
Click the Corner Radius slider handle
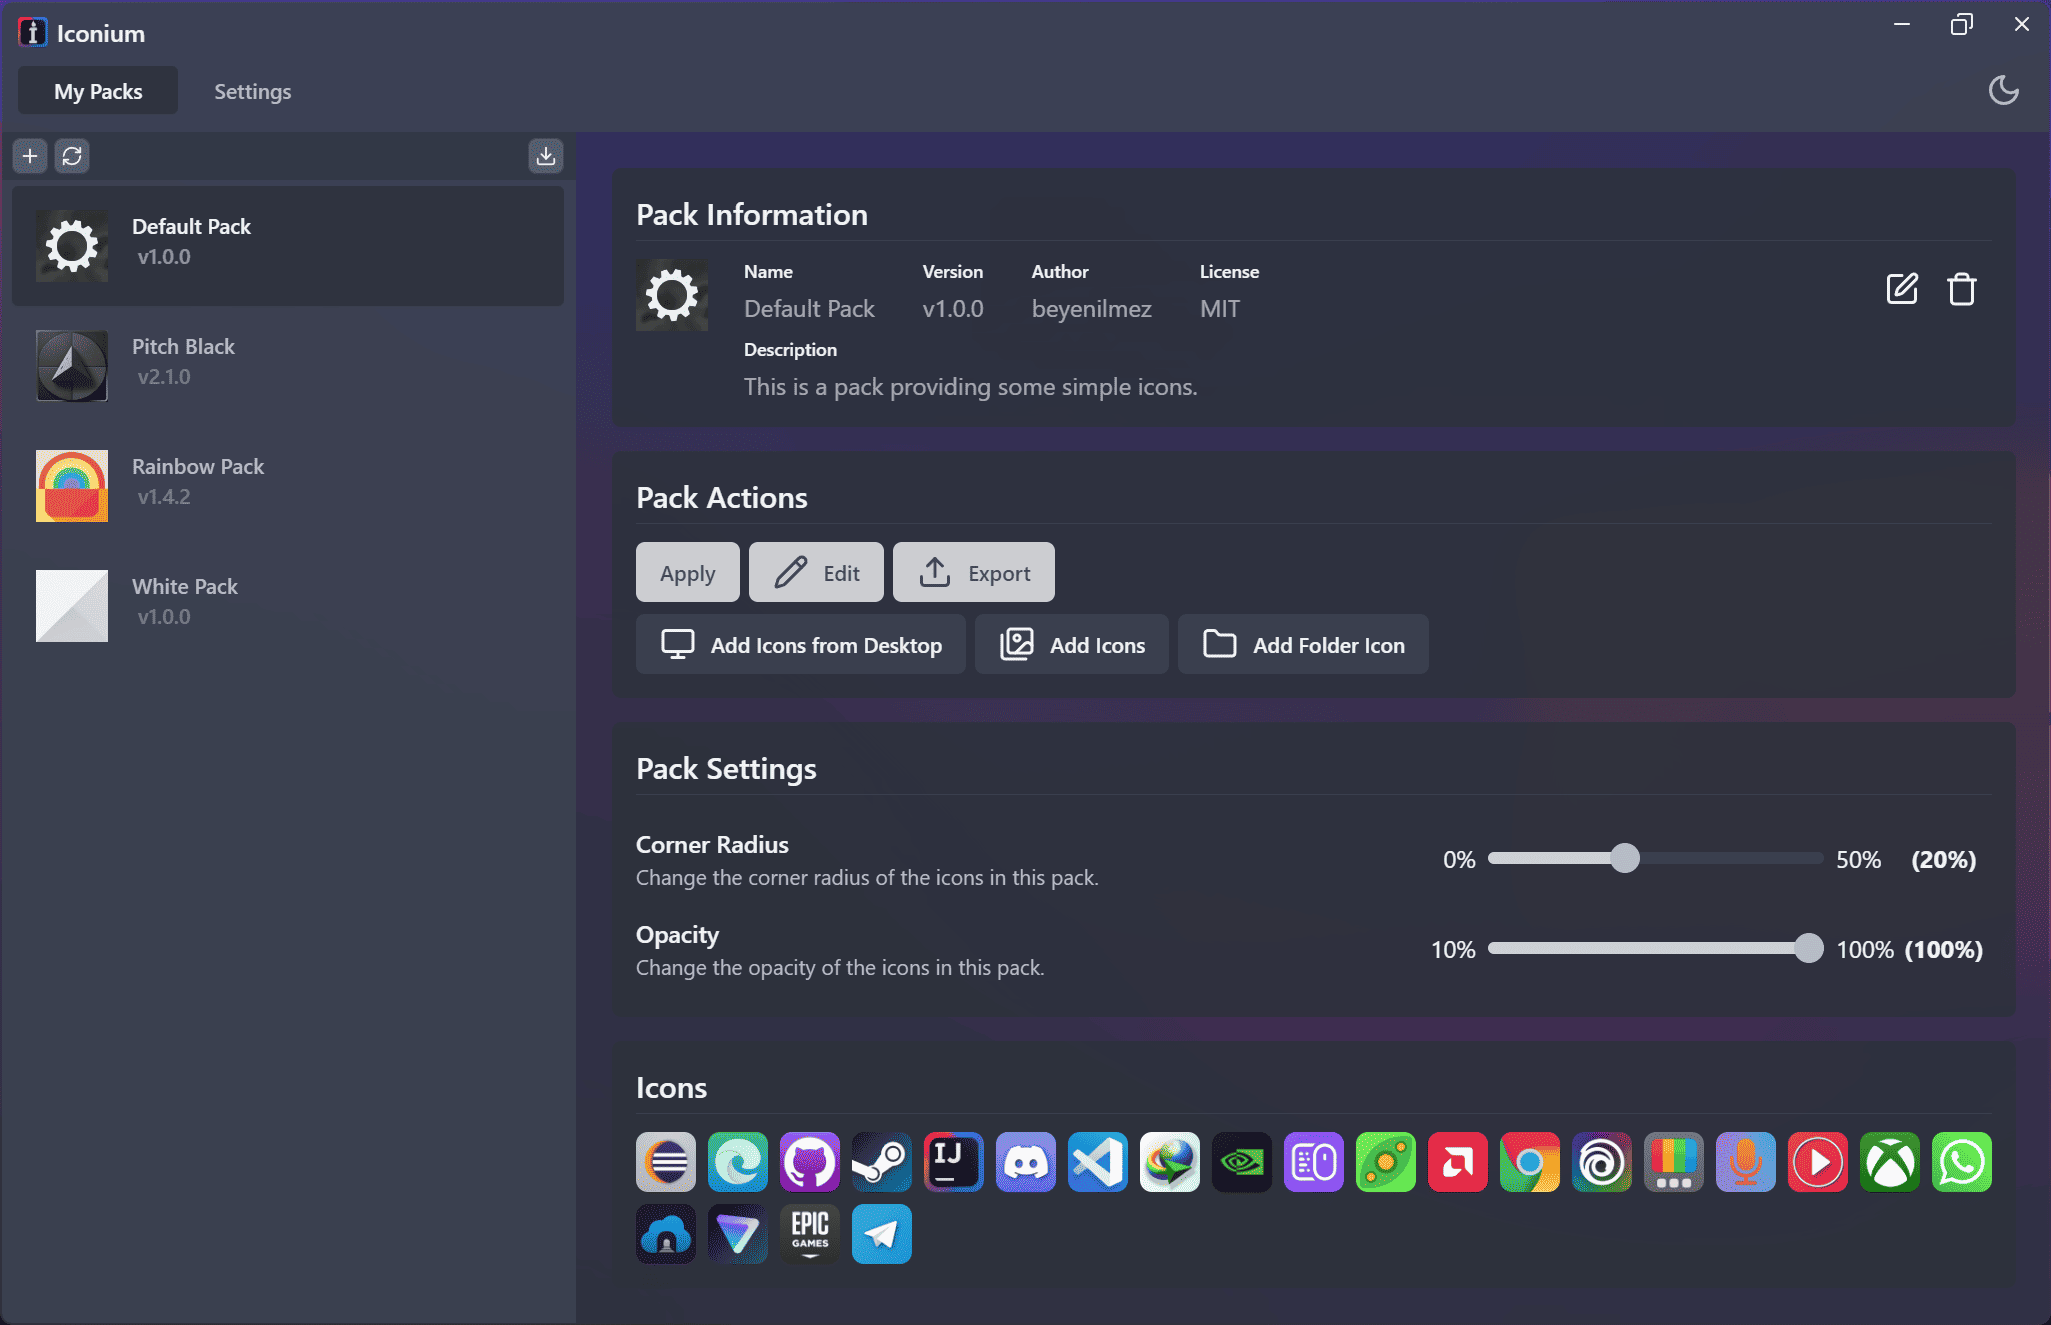coord(1625,858)
